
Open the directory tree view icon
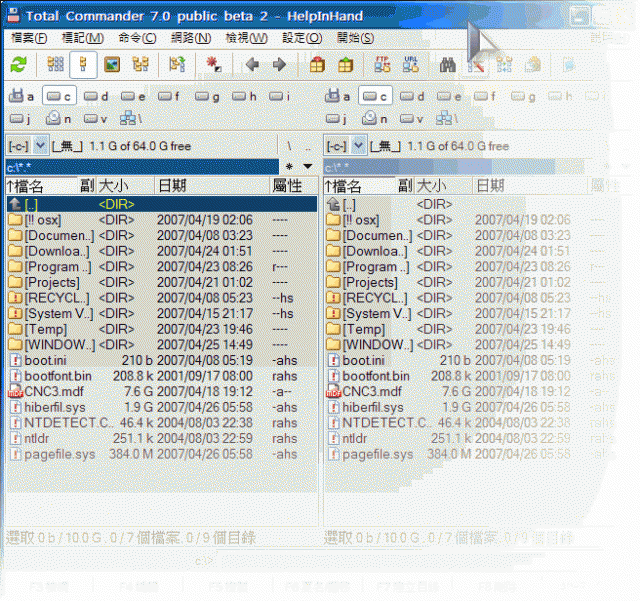point(140,65)
